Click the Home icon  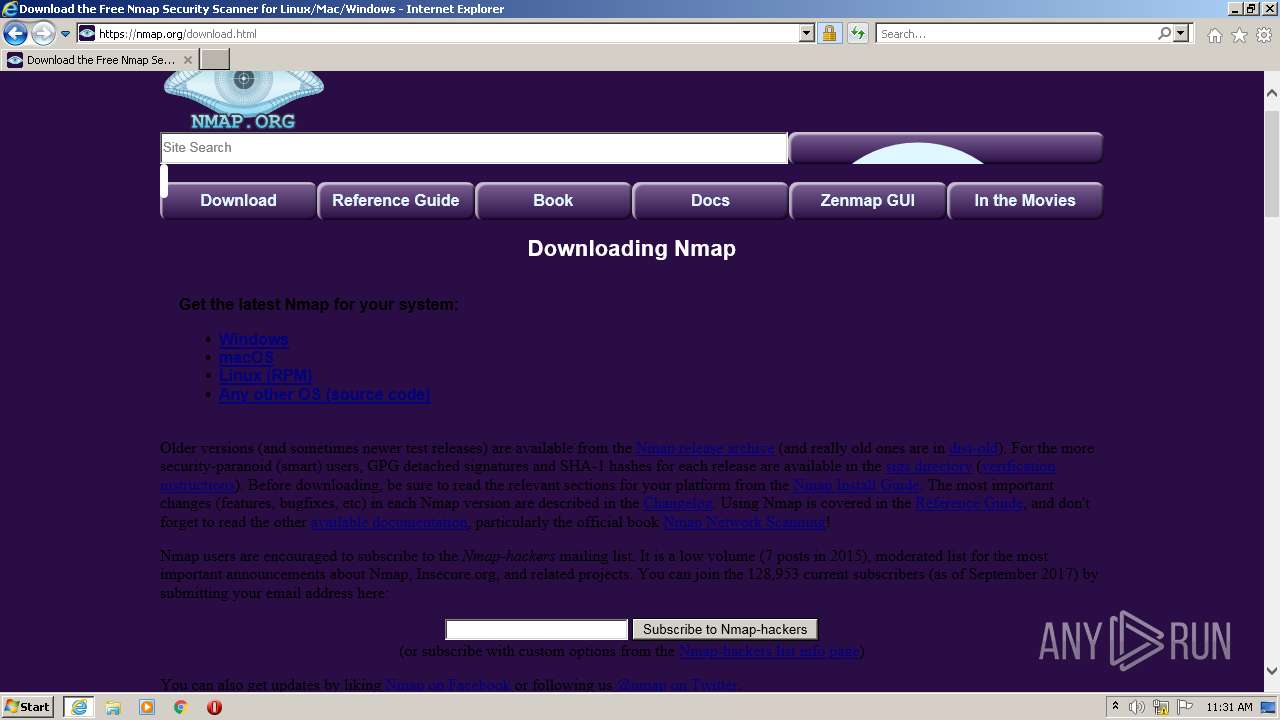[1214, 35]
